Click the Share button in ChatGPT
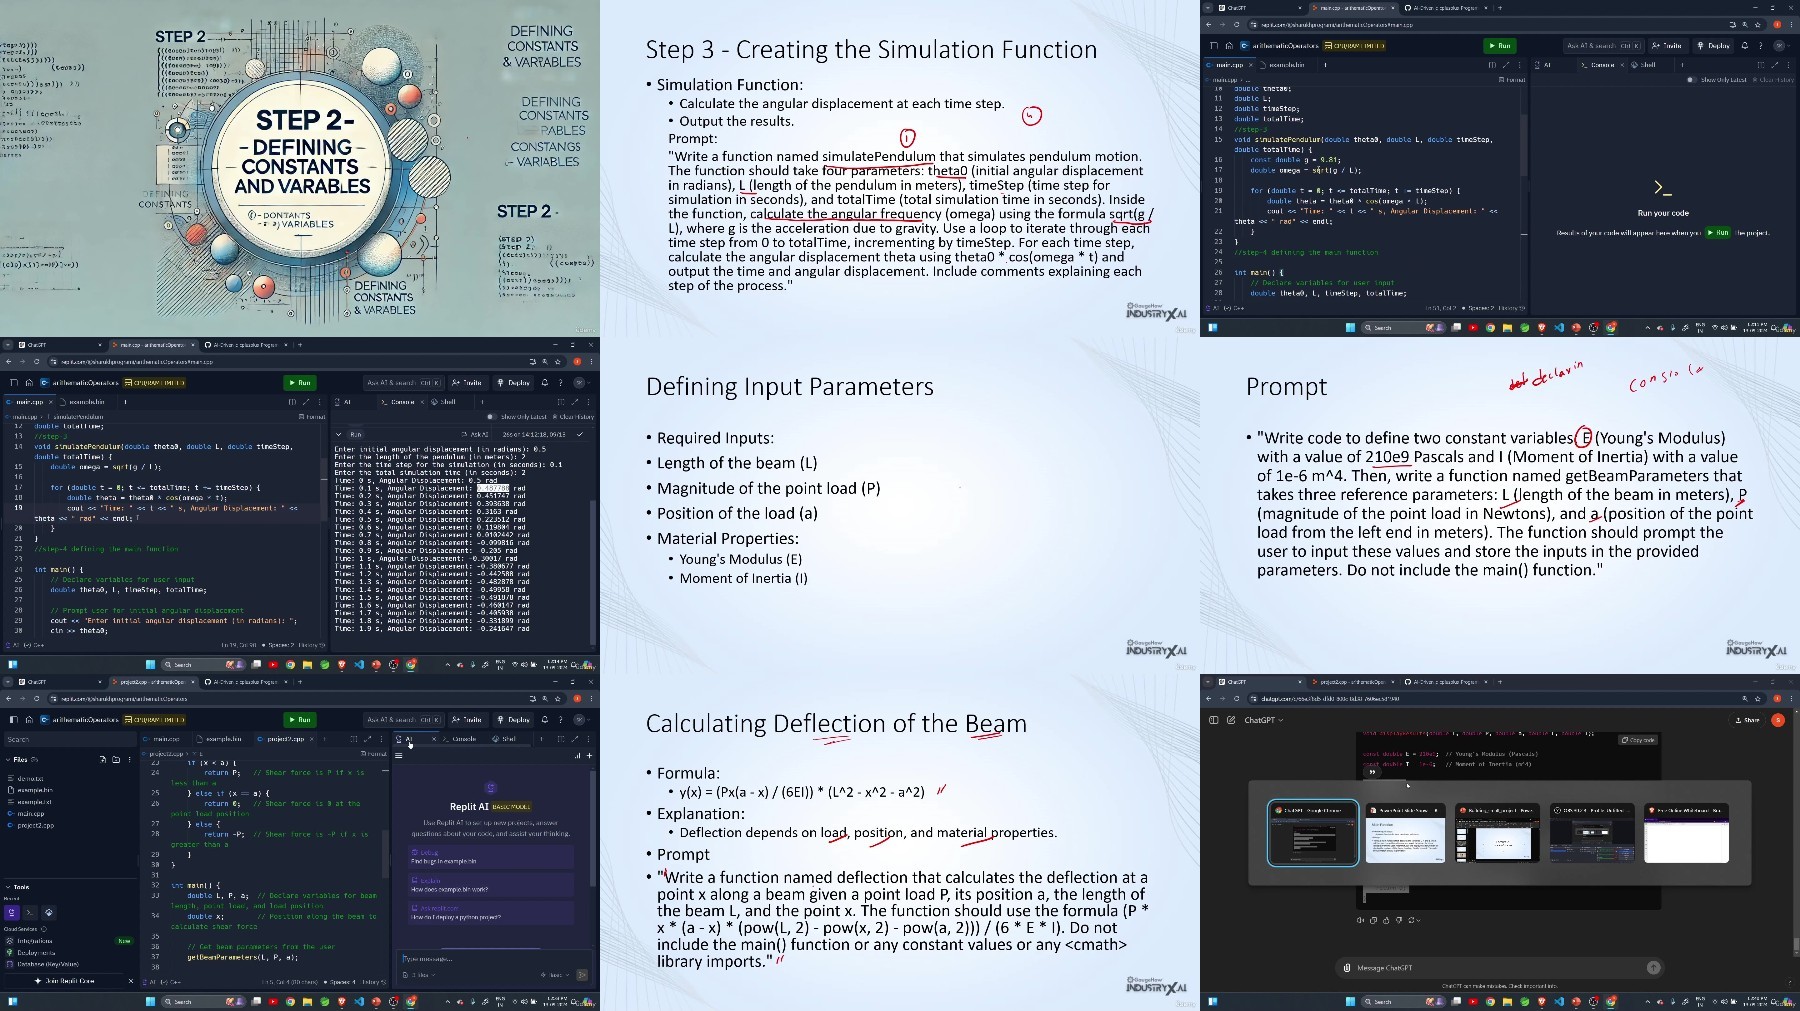The image size is (1800, 1011). [x=1748, y=720]
